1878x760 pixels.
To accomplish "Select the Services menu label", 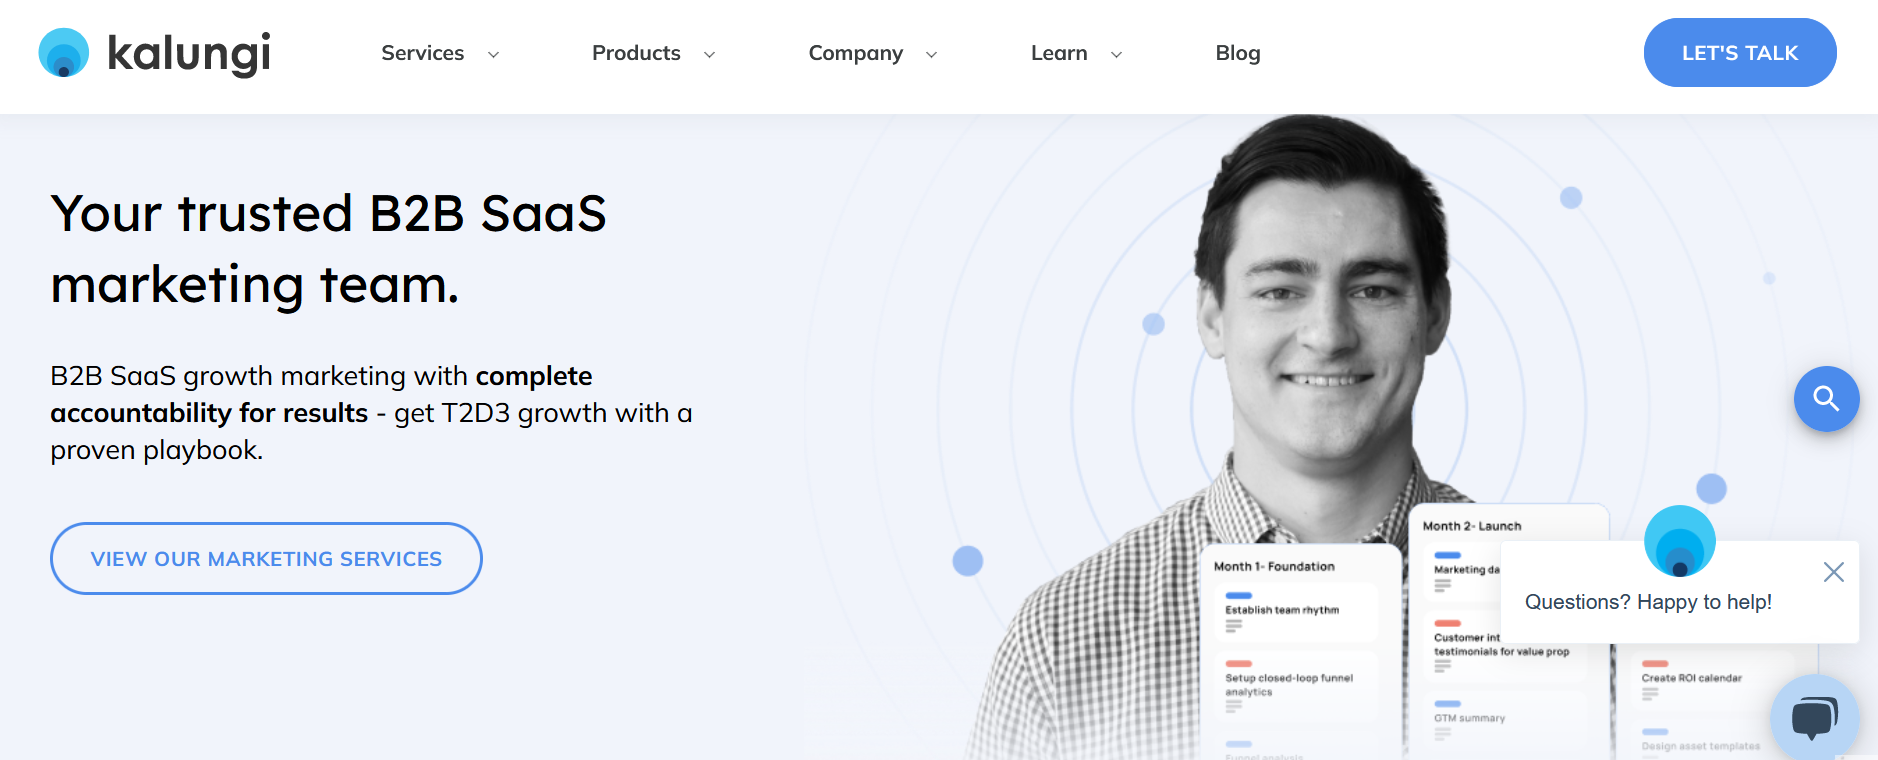I will click(422, 53).
